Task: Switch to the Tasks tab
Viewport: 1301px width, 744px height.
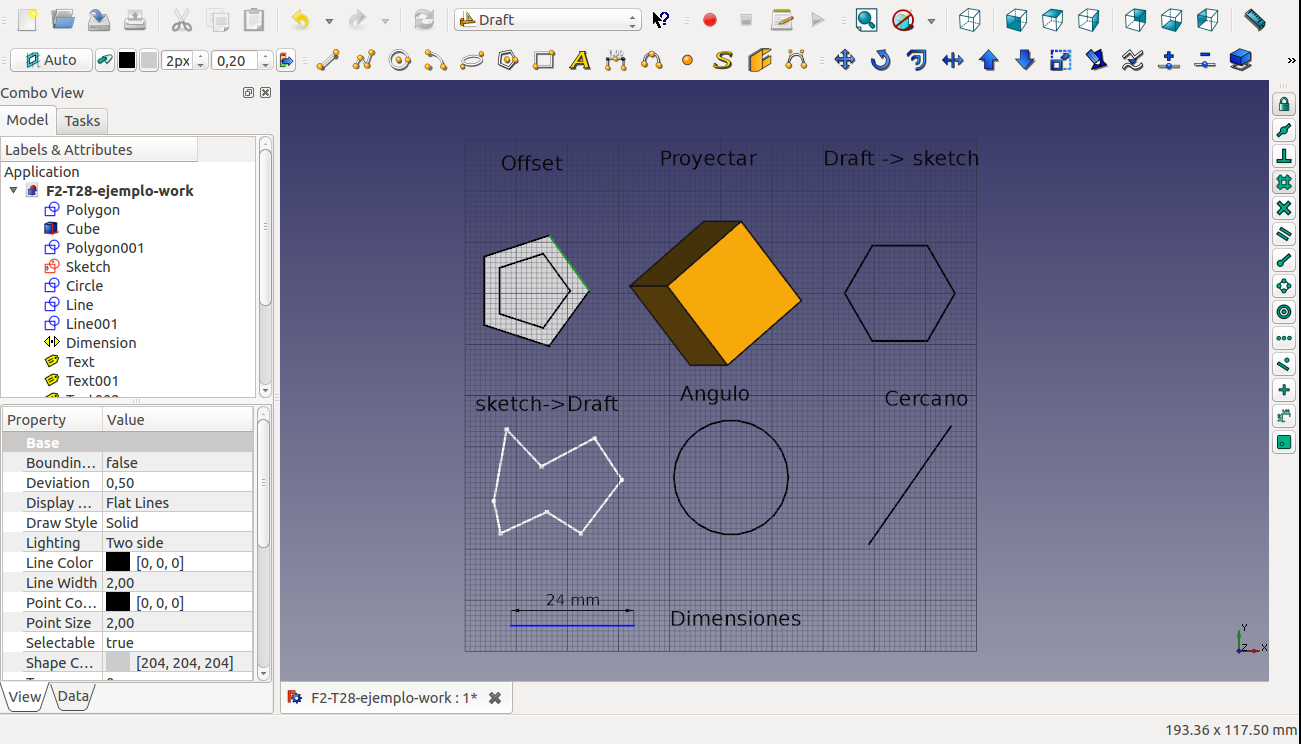Action: click(82, 121)
